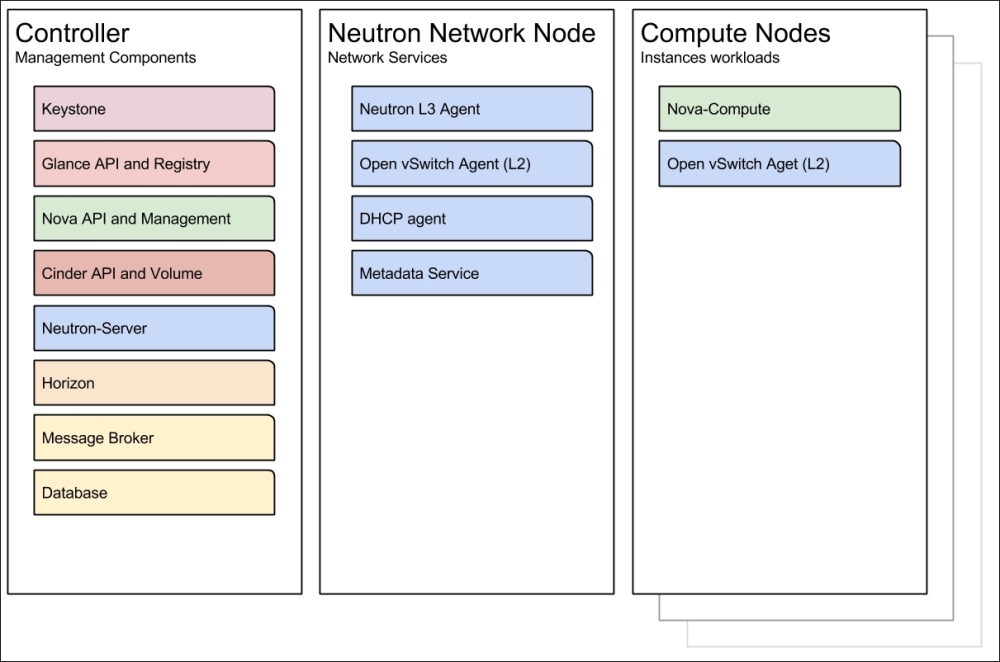This screenshot has height=662, width=1000.
Task: Select the Instances workloads subtitle
Action: (710, 57)
